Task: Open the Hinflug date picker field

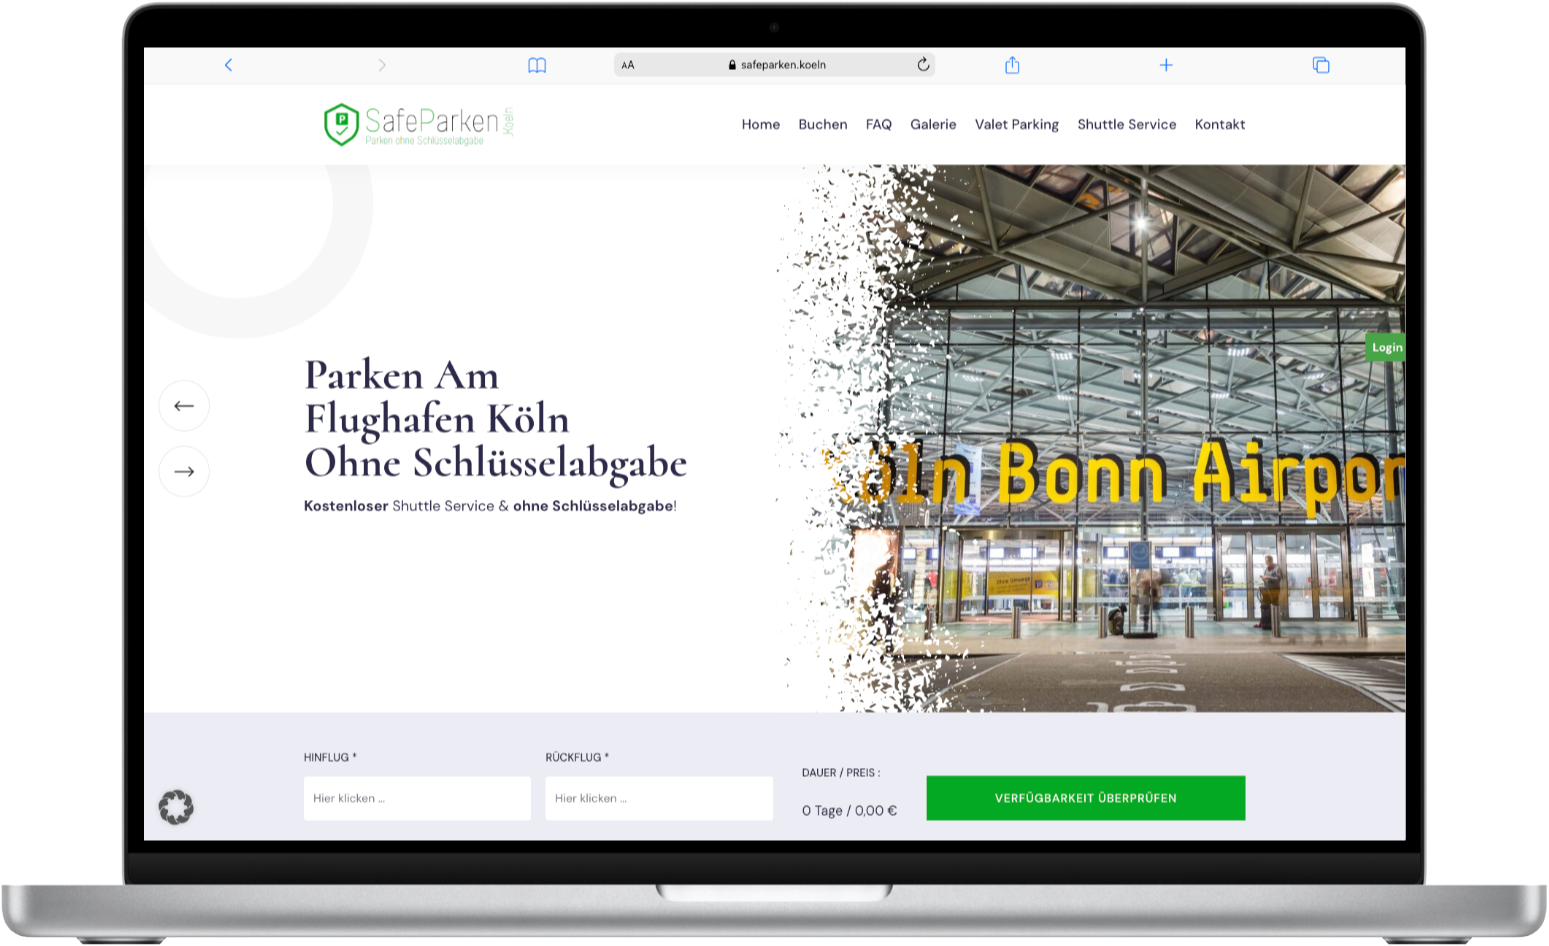Action: click(x=417, y=798)
